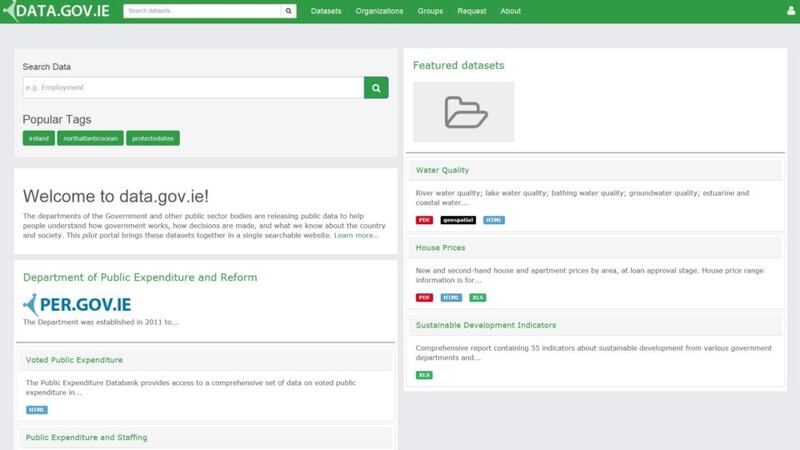Viewport: 800px width, 450px height.
Task: Click the XLS badge under House Prices
Action: (x=478, y=297)
